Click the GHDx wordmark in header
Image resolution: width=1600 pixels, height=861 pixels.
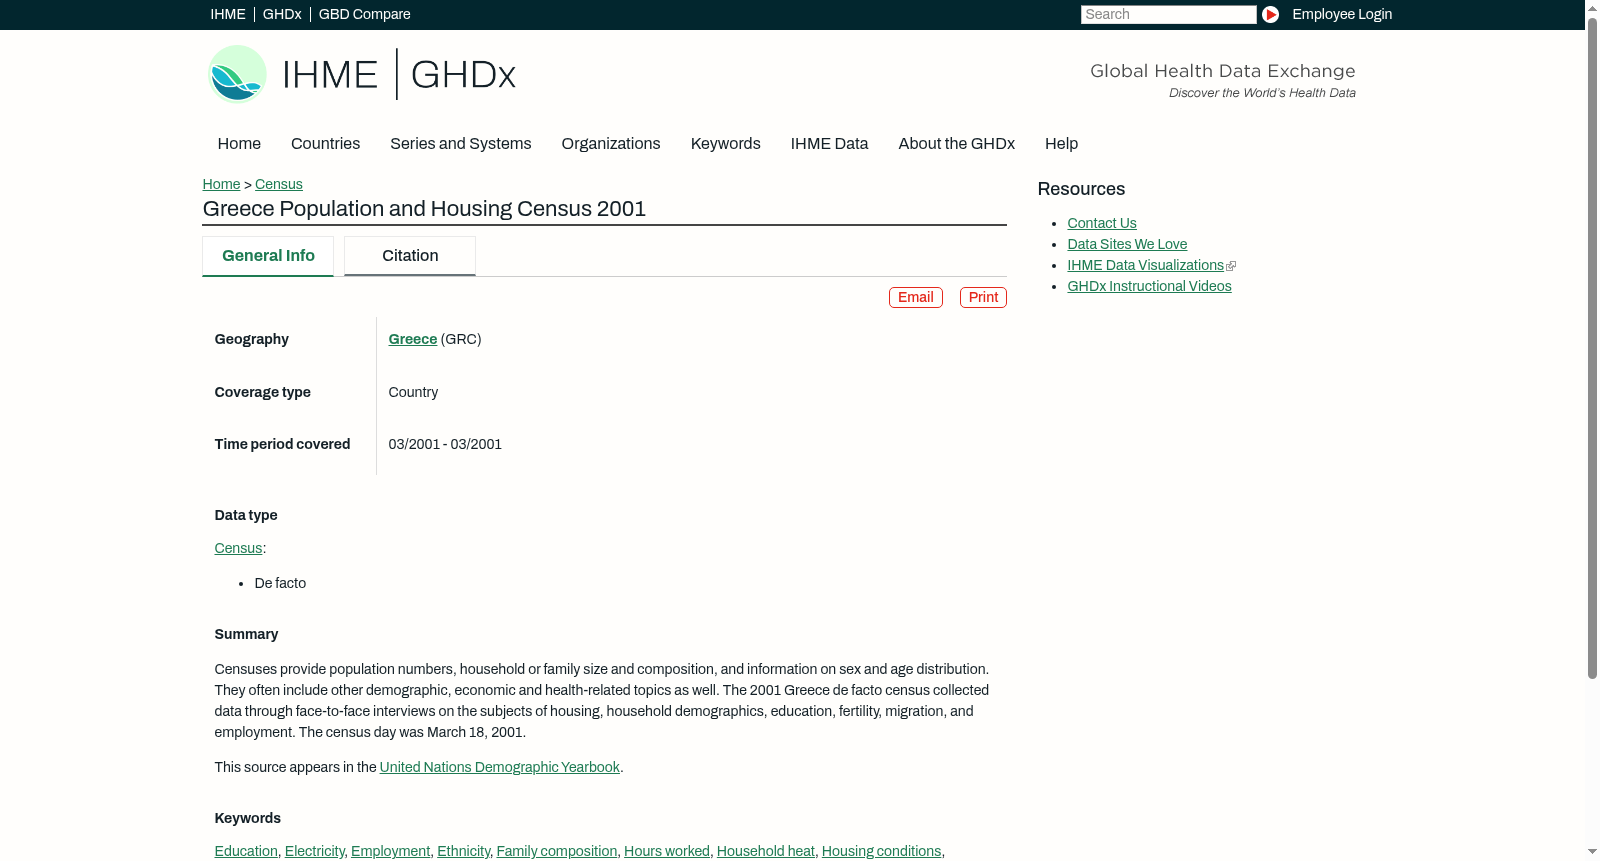[463, 75]
